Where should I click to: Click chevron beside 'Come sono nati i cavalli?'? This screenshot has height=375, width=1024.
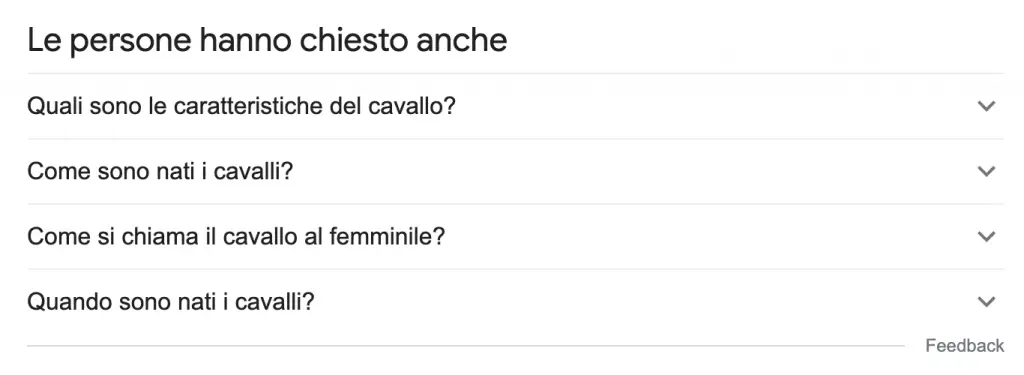point(986,171)
